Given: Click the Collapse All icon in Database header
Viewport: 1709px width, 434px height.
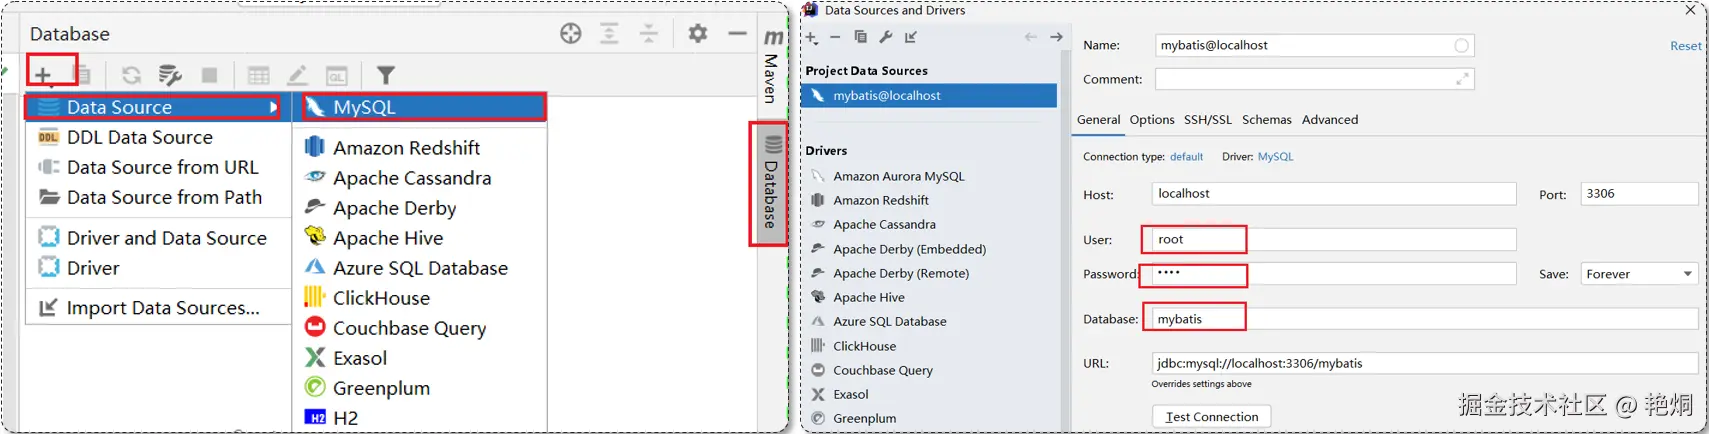Looking at the screenshot, I should click(649, 33).
